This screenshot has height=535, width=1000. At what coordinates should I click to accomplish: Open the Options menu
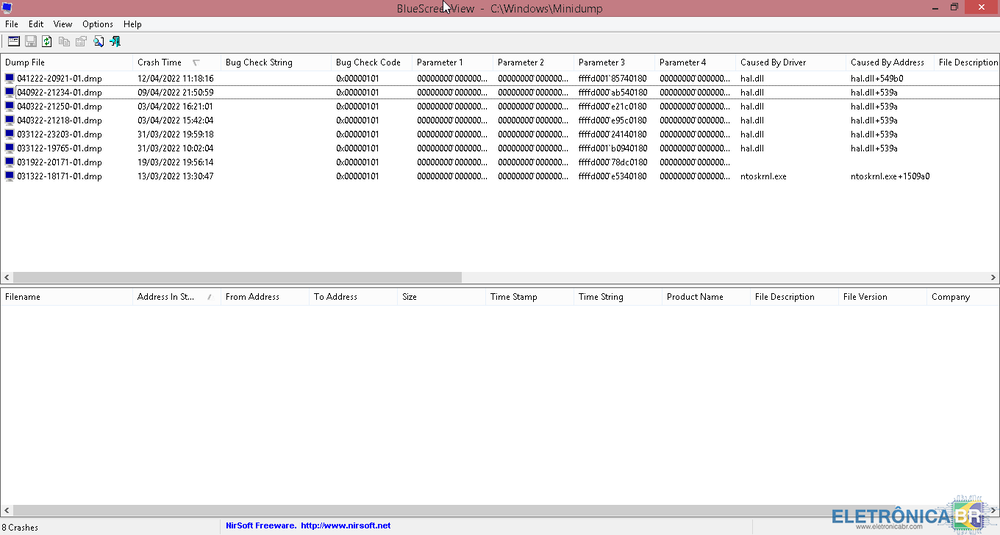pos(97,24)
